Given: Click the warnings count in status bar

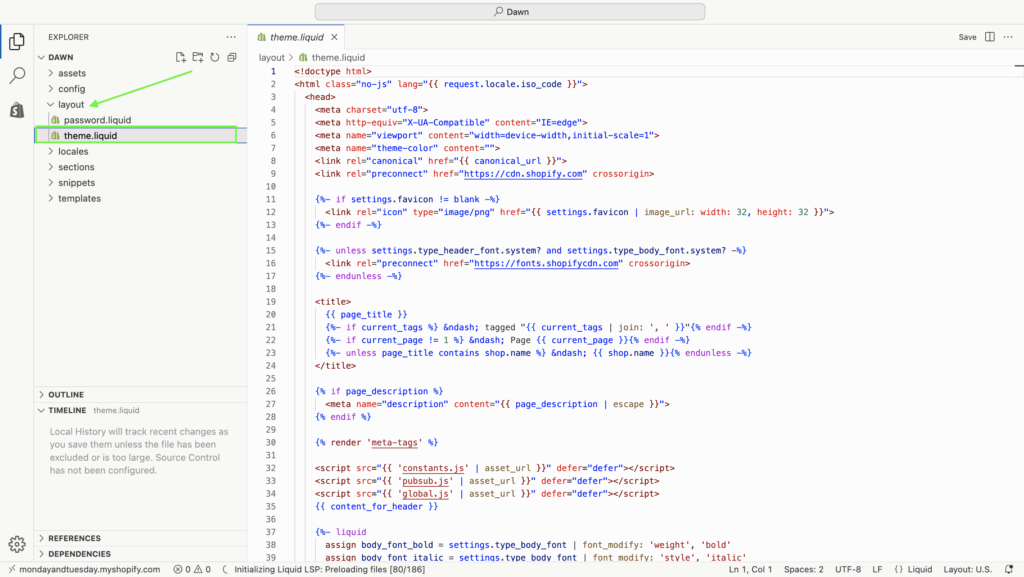Looking at the screenshot, I should [202, 569].
